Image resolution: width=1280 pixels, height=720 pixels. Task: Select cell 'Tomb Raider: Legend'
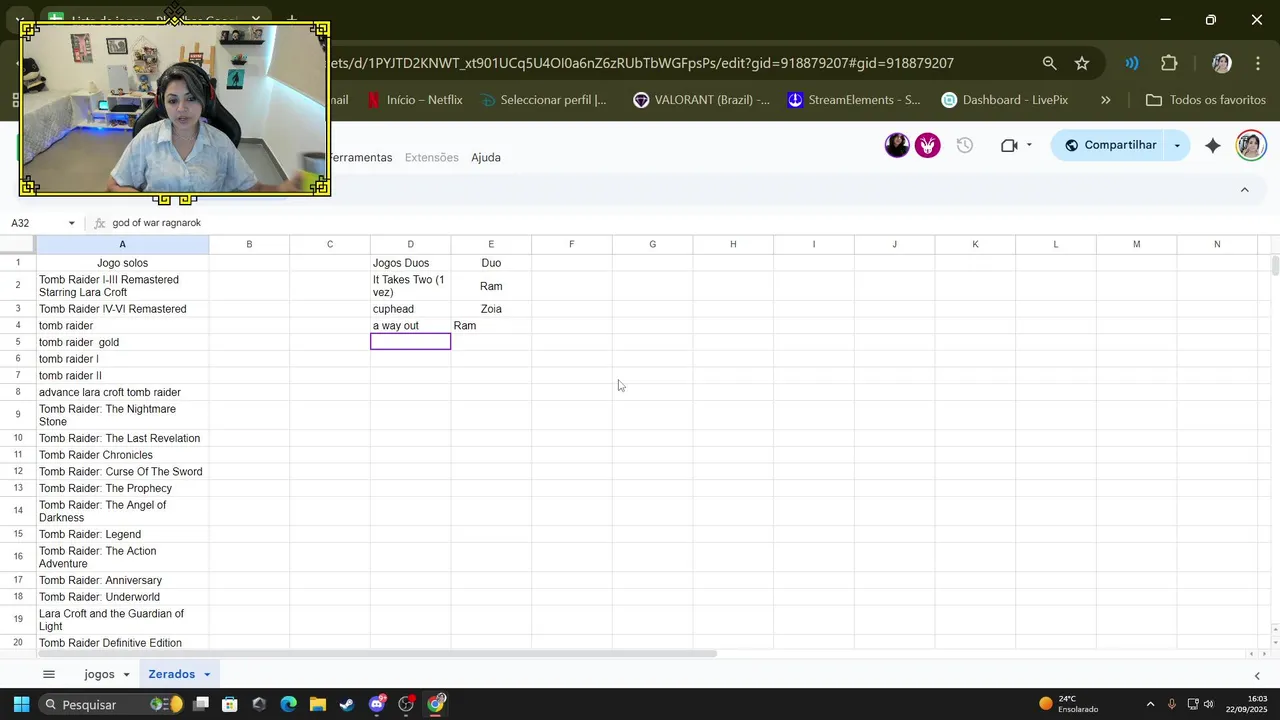(x=122, y=534)
